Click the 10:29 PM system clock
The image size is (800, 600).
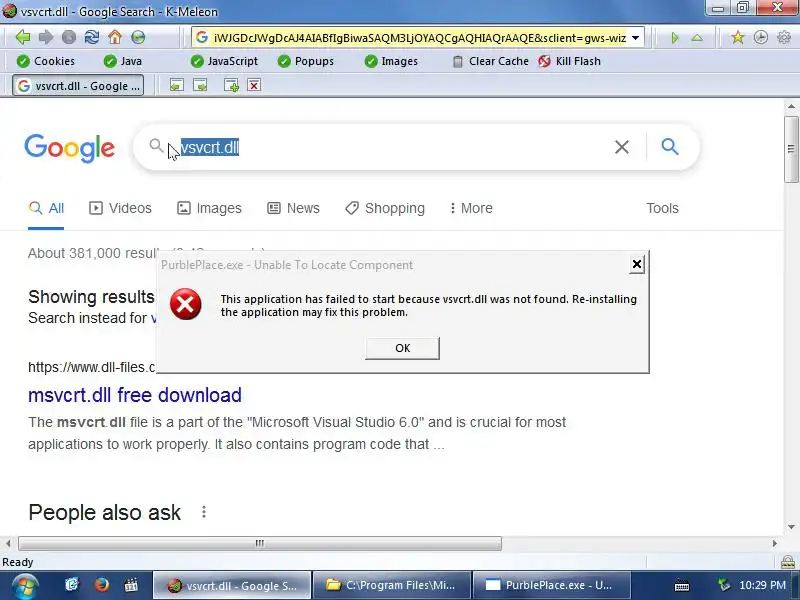click(762, 585)
